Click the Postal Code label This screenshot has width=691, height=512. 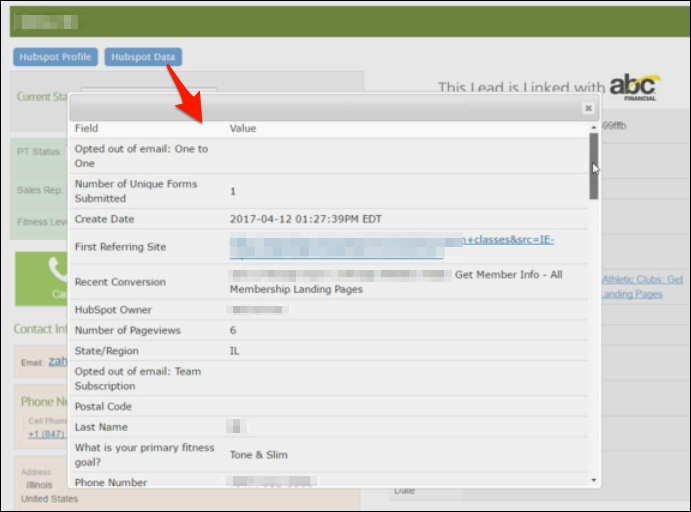(103, 406)
